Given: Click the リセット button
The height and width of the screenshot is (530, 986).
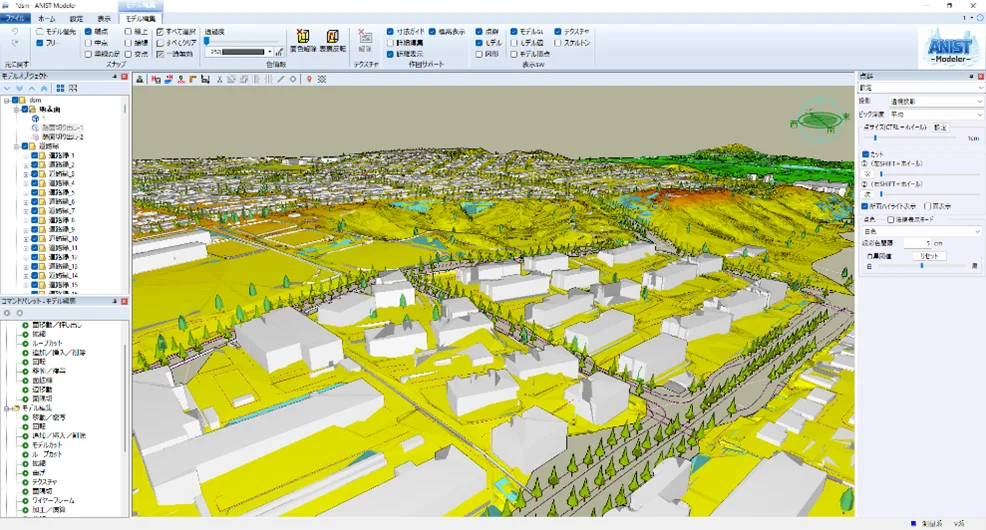Looking at the screenshot, I should pyautogui.click(x=929, y=256).
